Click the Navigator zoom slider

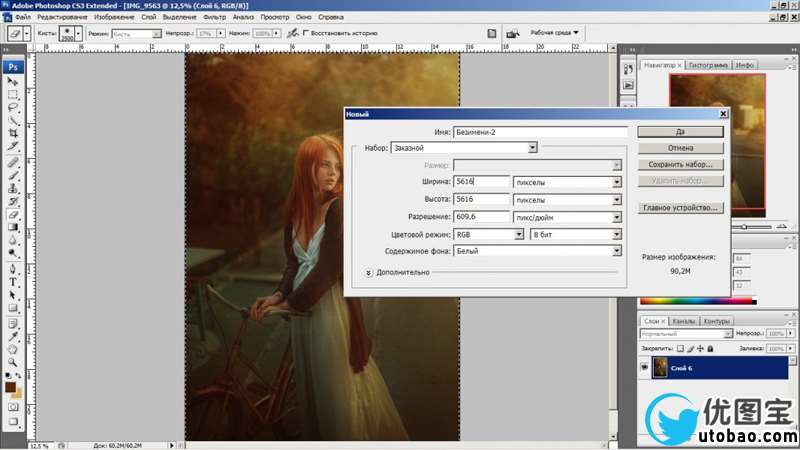click(x=744, y=227)
